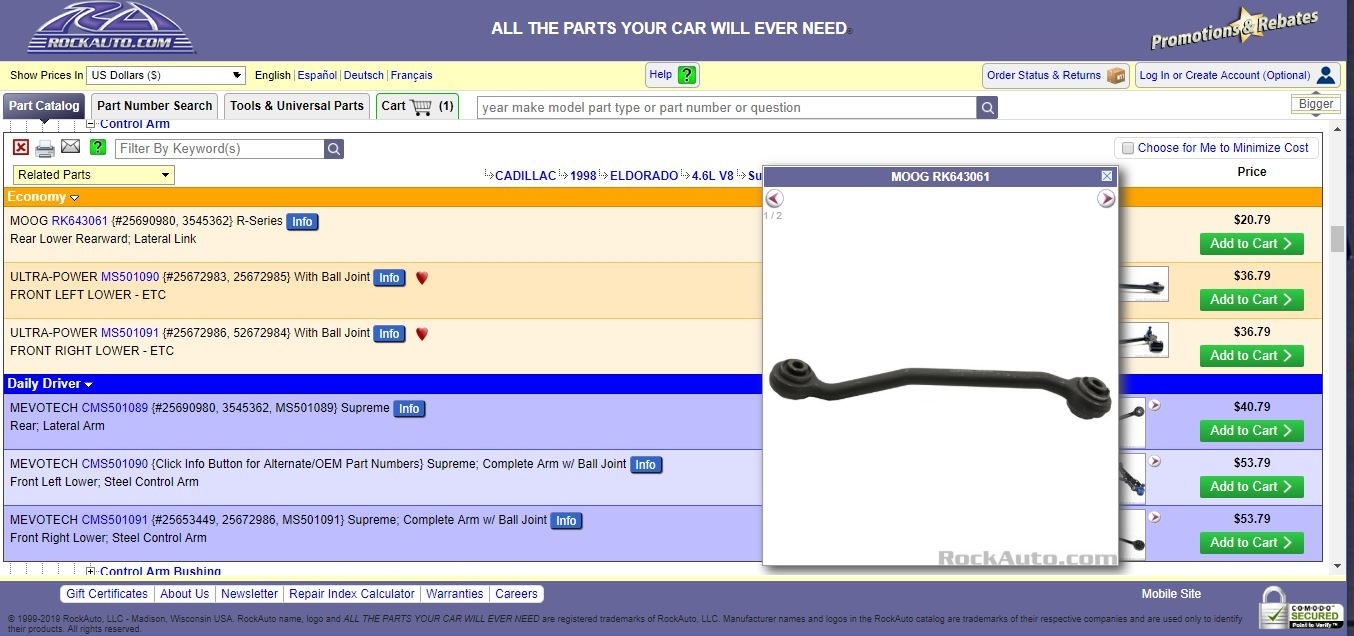
Task: Show next image in MOOG popup
Action: (x=1106, y=199)
